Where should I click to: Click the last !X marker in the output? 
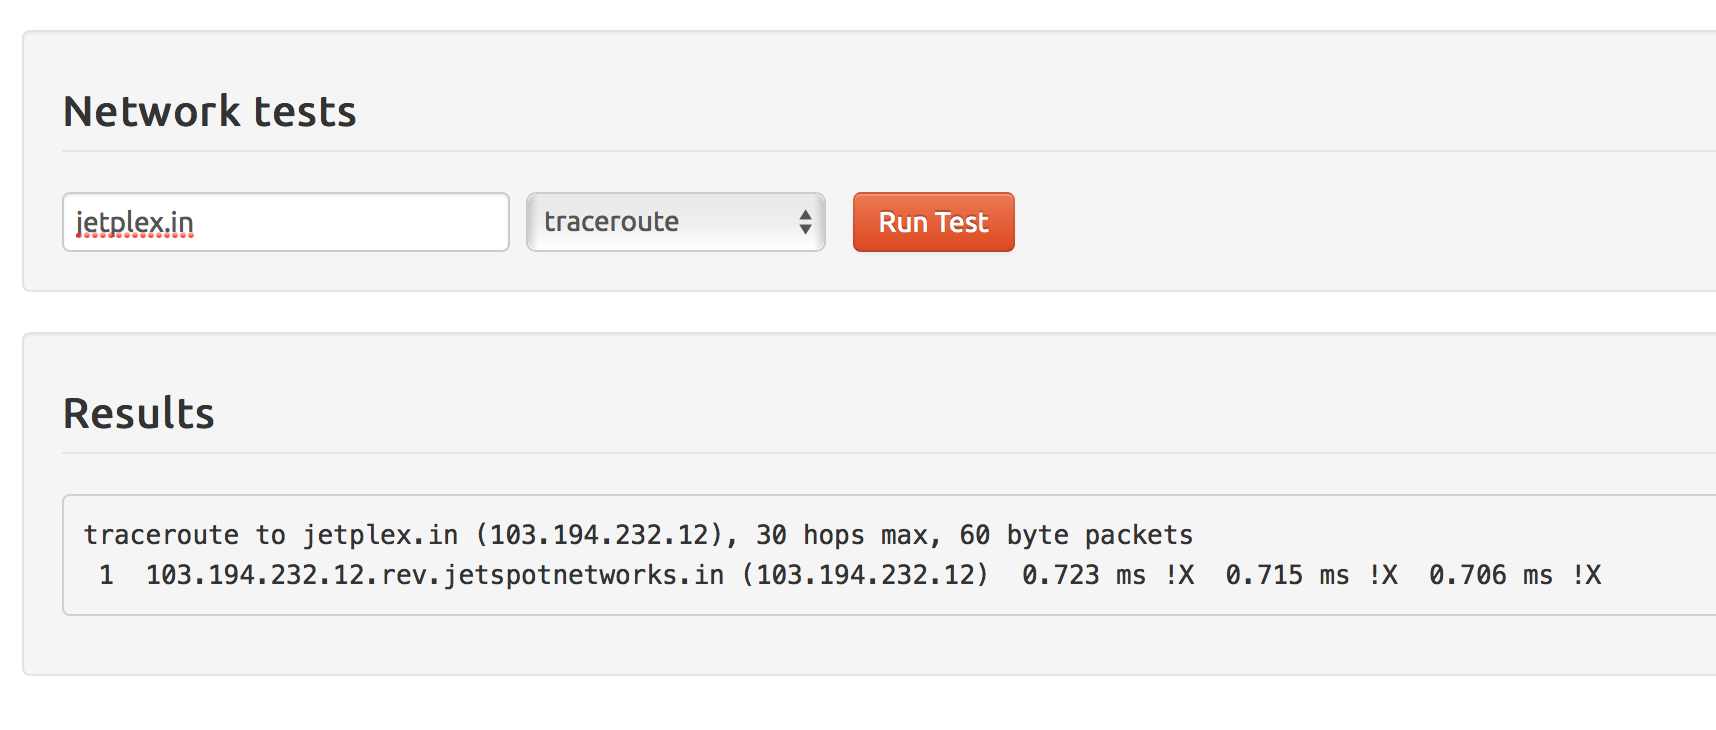pos(1587,575)
